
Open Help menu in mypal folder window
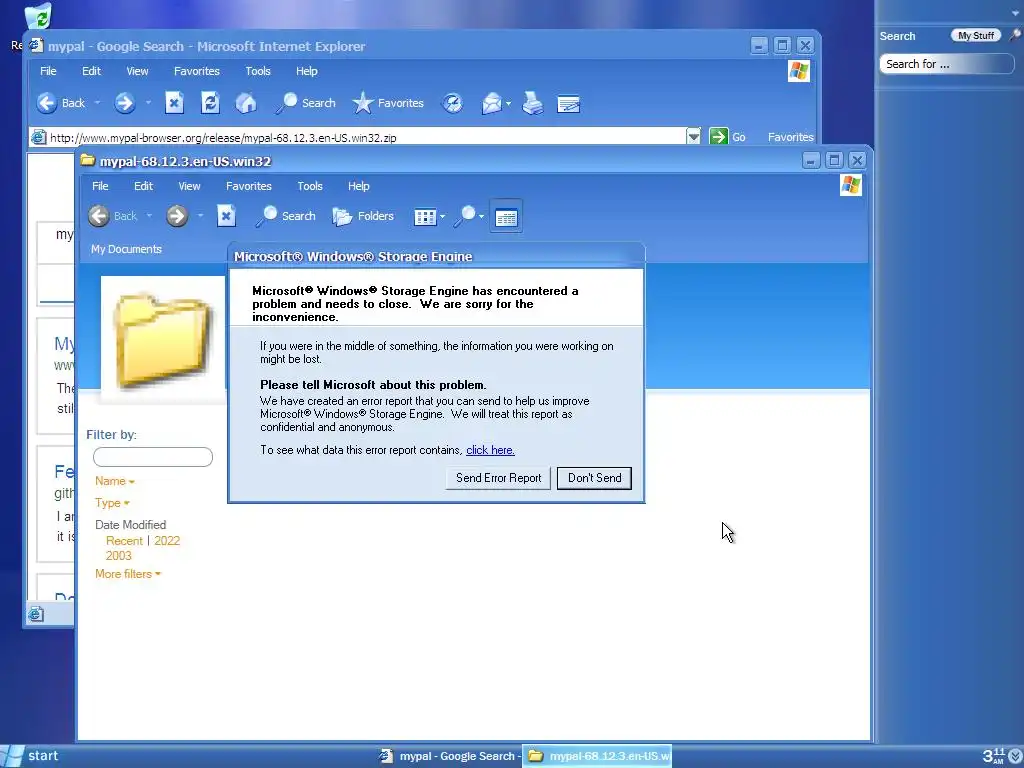tap(359, 186)
